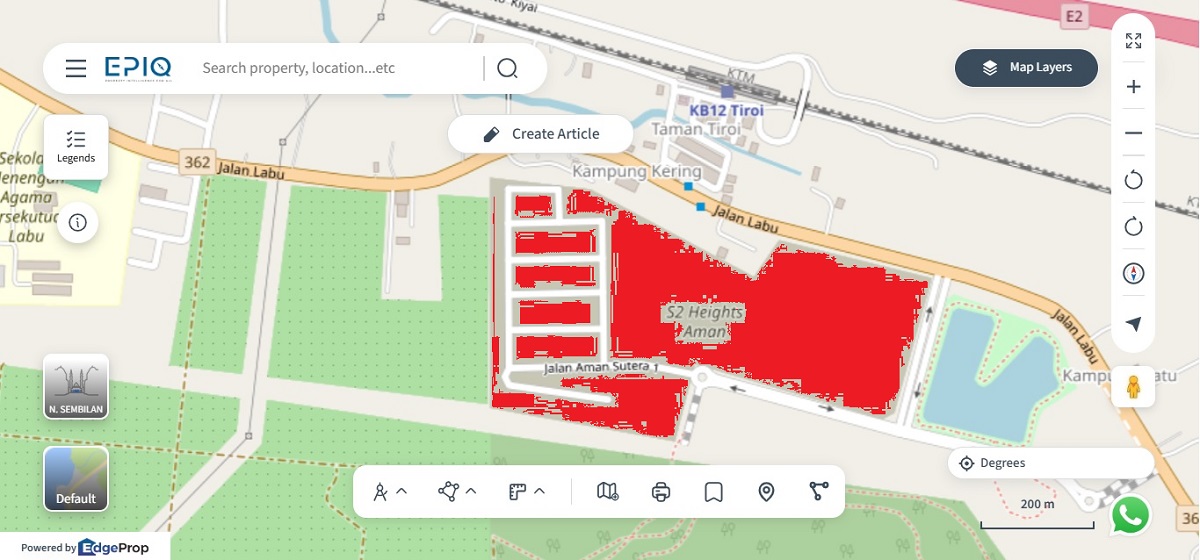Select the location pin tool
Image resolution: width=1200 pixels, height=560 pixels.
[x=766, y=491]
